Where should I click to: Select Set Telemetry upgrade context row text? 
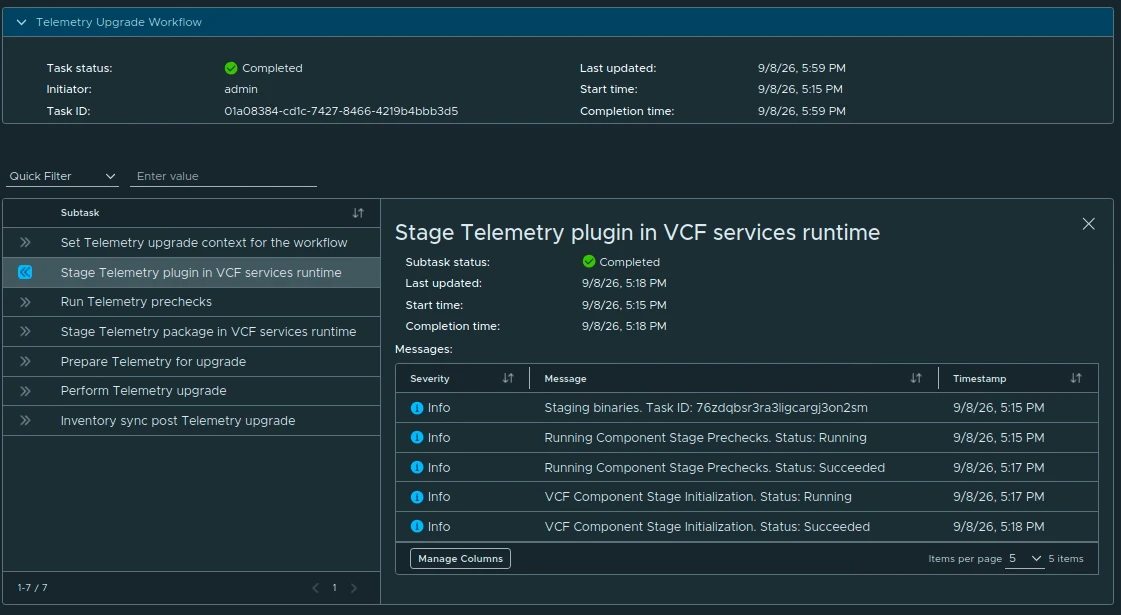point(204,242)
